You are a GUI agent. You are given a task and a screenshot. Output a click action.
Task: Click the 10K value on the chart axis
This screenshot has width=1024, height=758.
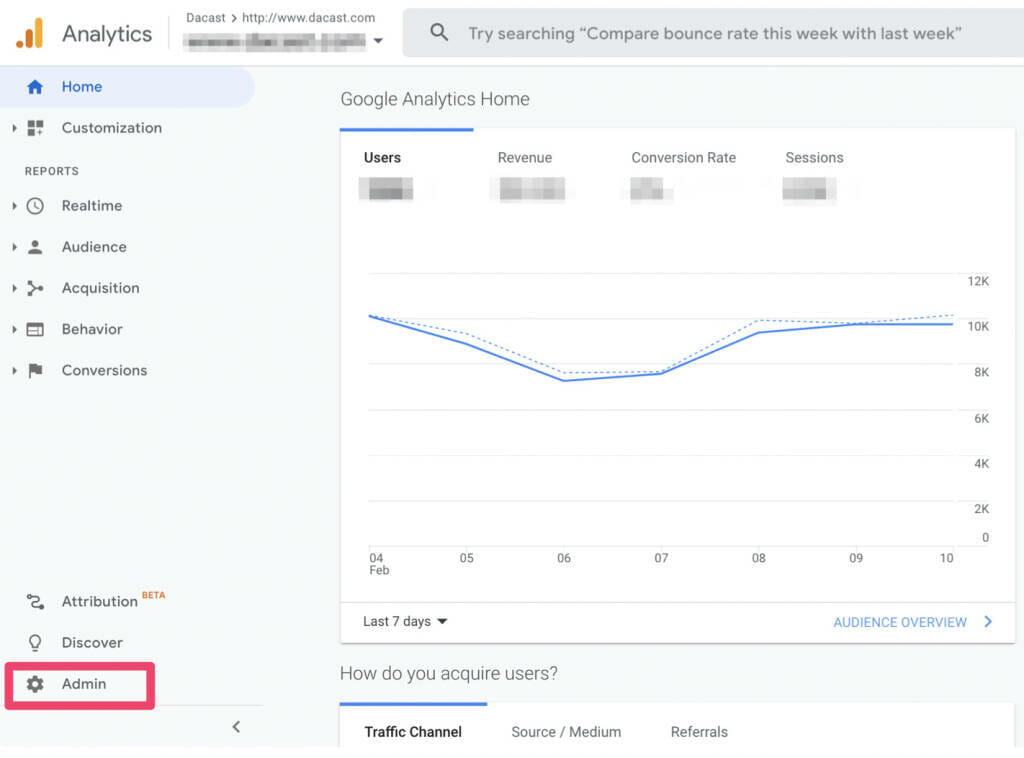click(978, 326)
